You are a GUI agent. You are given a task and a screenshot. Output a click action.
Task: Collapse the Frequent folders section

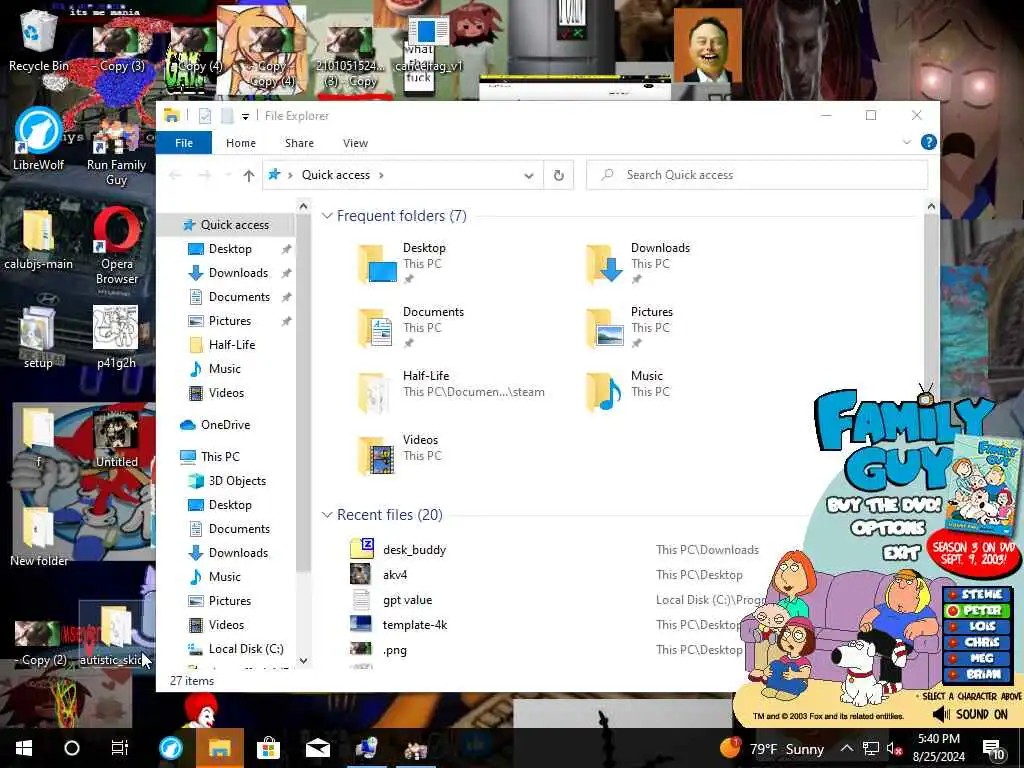(x=327, y=216)
